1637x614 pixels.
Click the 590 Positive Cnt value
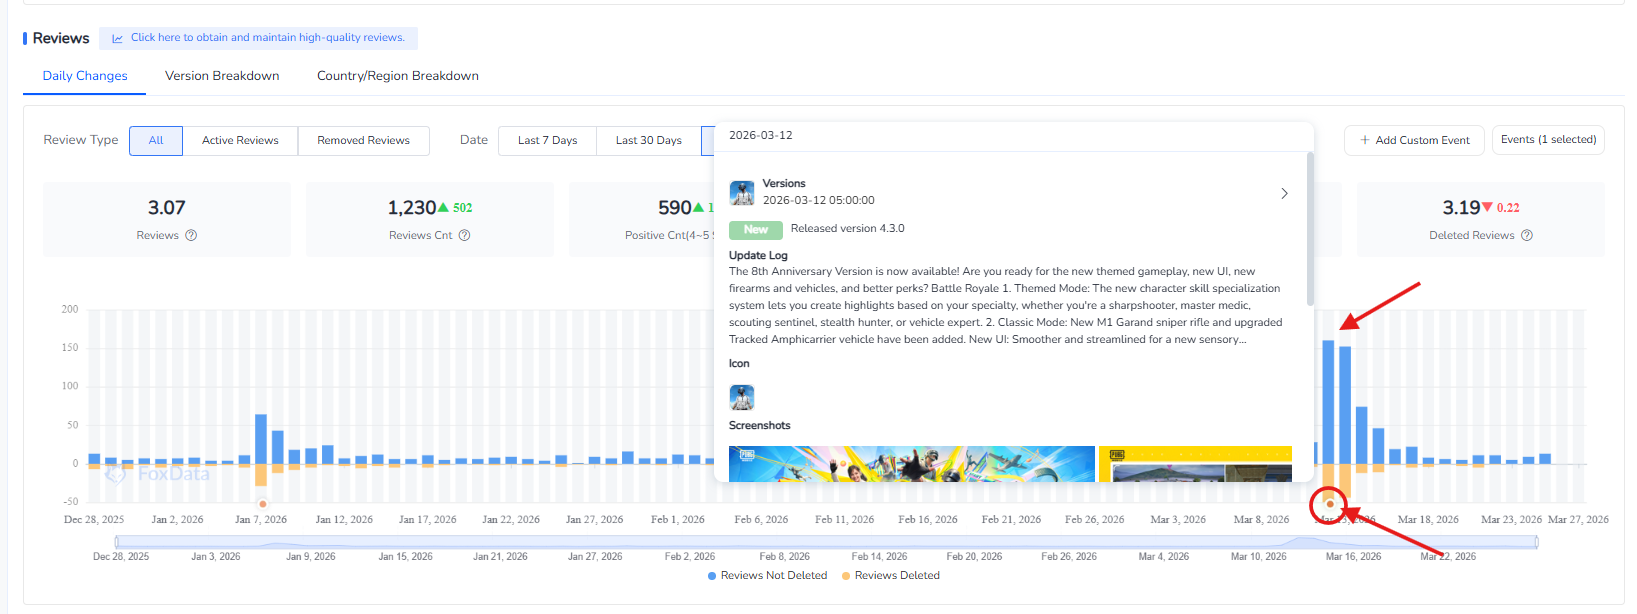click(675, 208)
